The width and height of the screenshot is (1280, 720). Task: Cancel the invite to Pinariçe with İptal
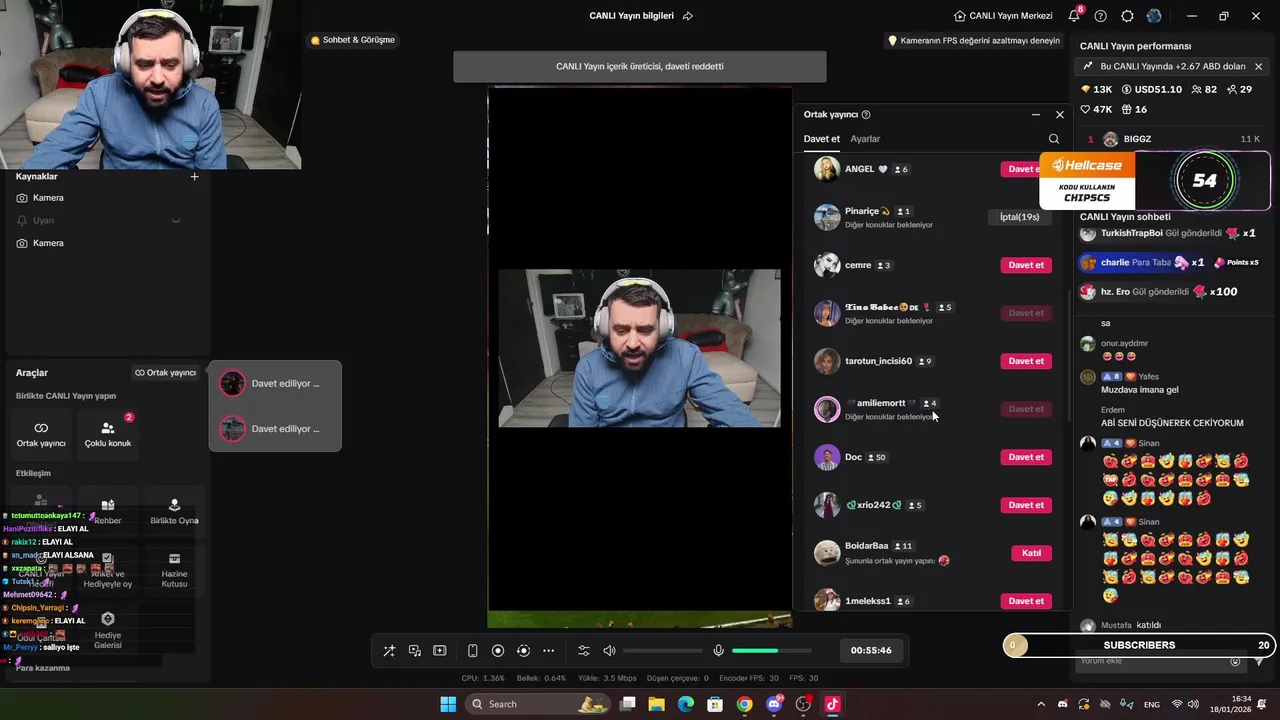[x=1019, y=217]
